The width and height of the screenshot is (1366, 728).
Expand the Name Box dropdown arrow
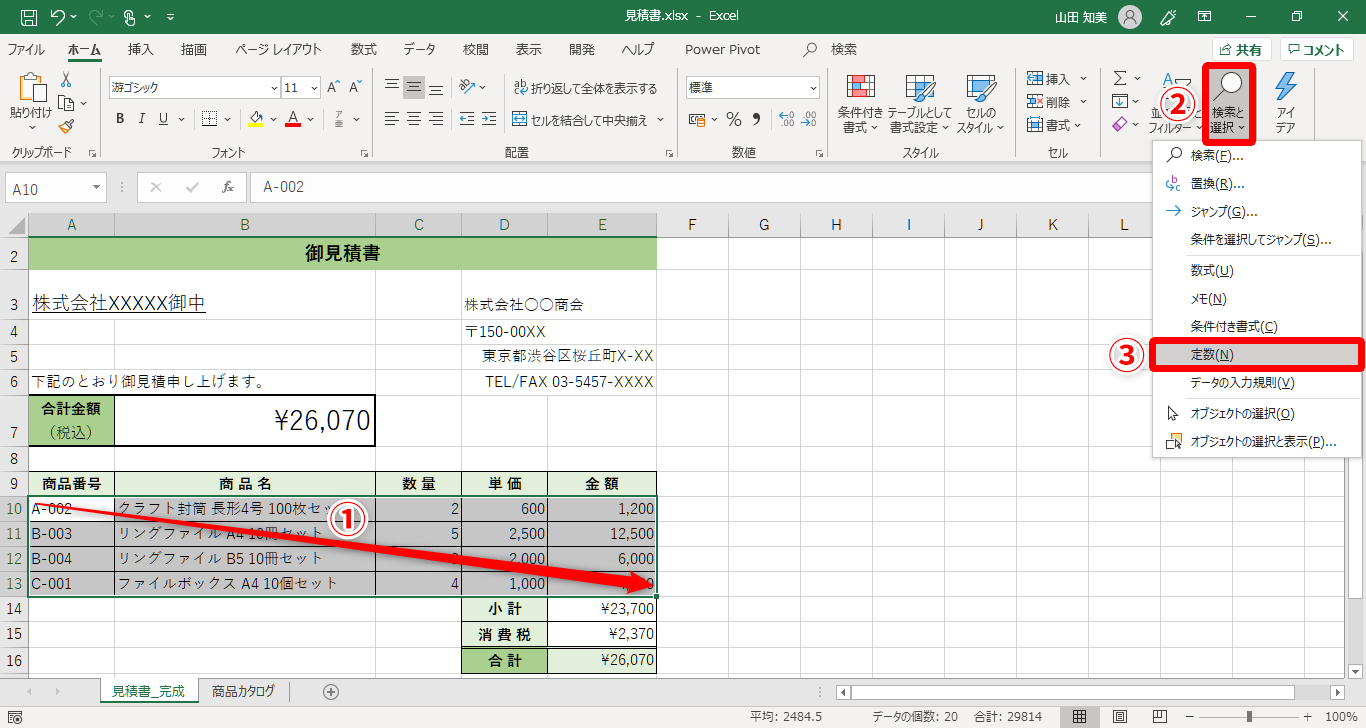pyautogui.click(x=96, y=187)
